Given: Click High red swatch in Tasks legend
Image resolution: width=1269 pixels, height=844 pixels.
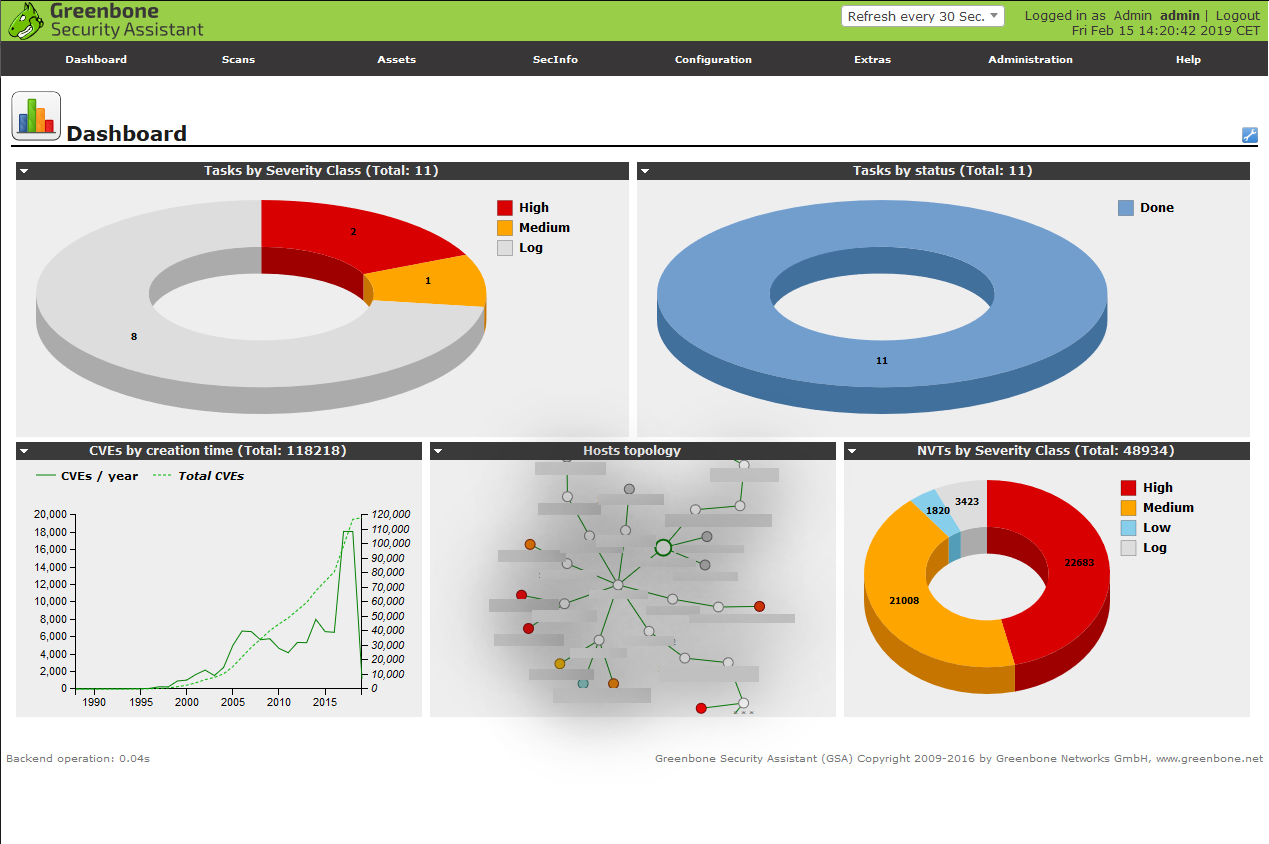Looking at the screenshot, I should point(505,208).
